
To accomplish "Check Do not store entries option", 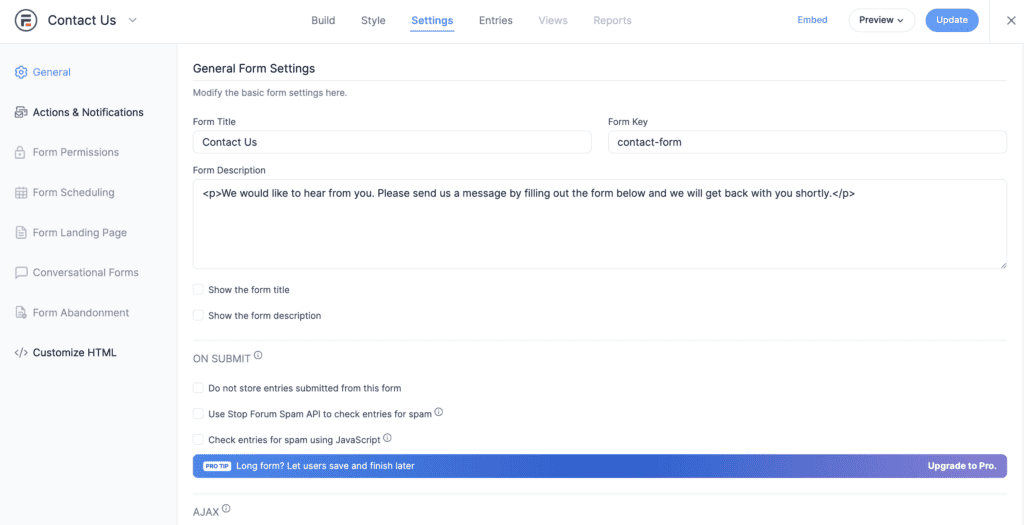I will click(x=198, y=388).
